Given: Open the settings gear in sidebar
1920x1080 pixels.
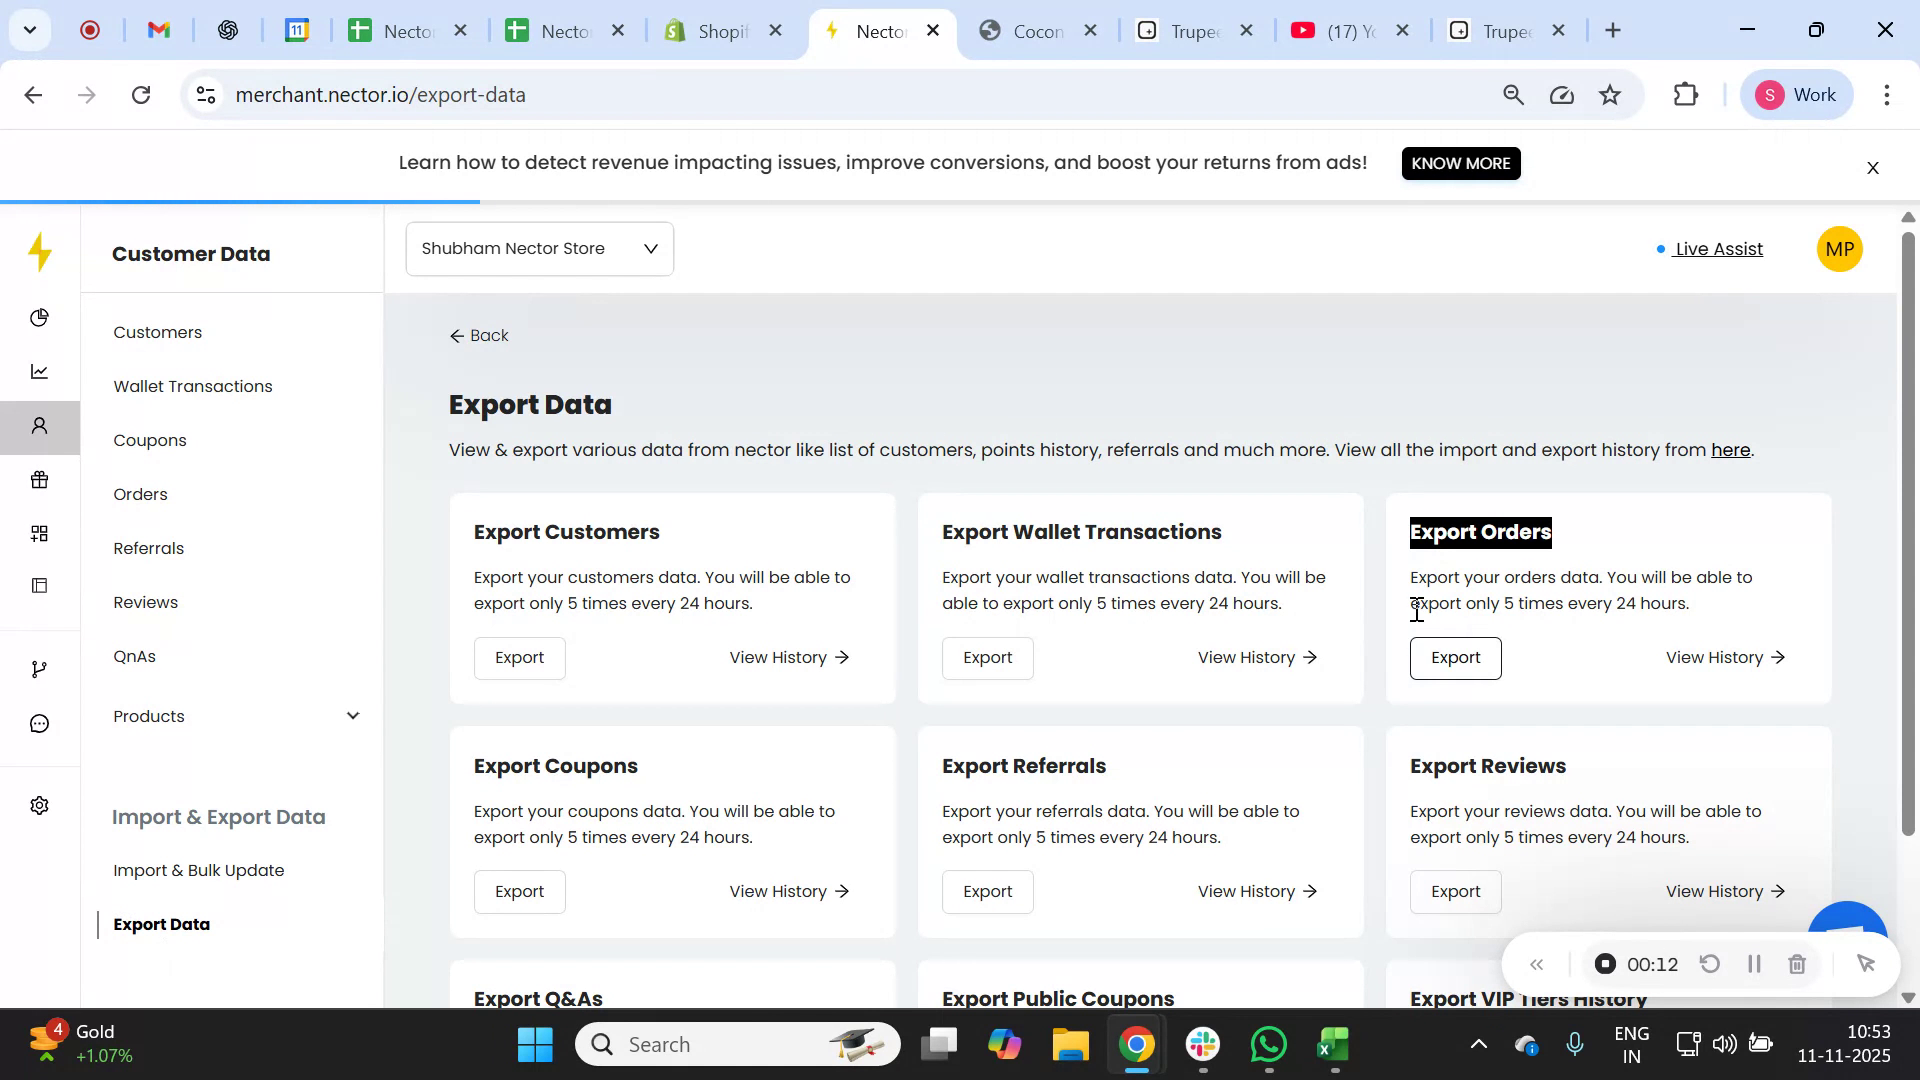Looking at the screenshot, I should pos(39,806).
